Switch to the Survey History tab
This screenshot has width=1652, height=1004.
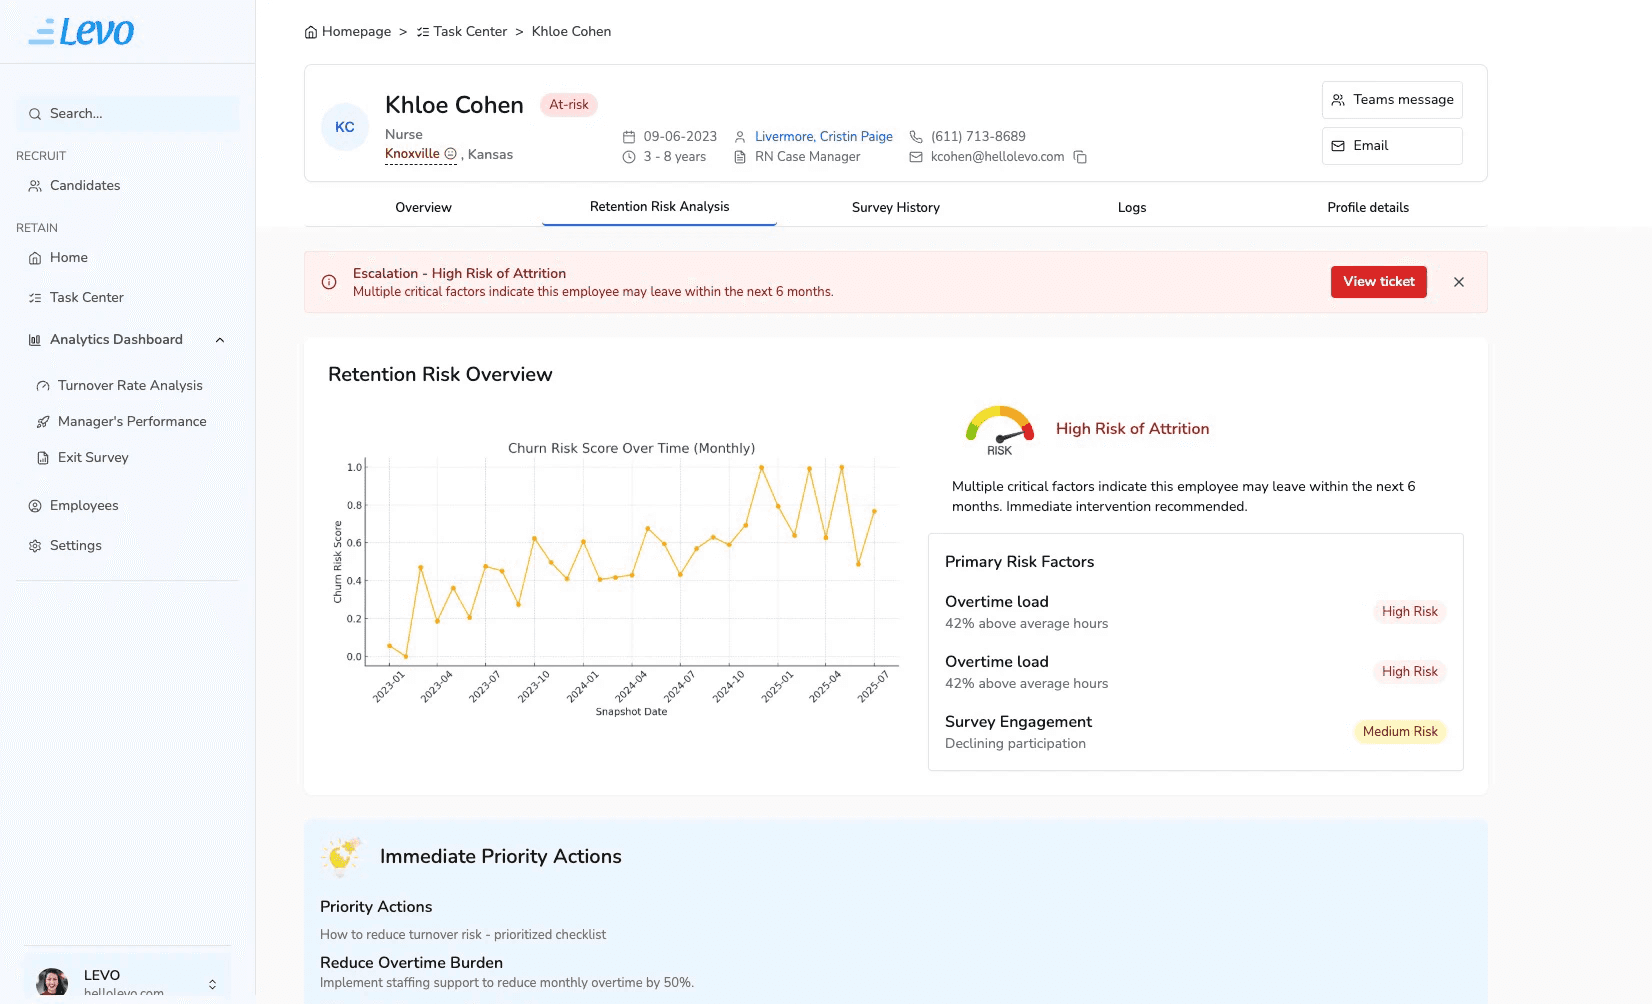[896, 208]
